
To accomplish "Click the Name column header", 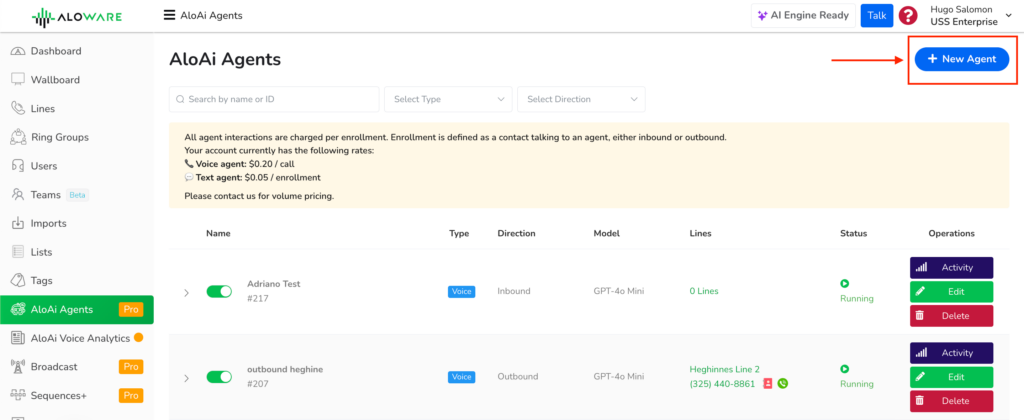I will 218,233.
